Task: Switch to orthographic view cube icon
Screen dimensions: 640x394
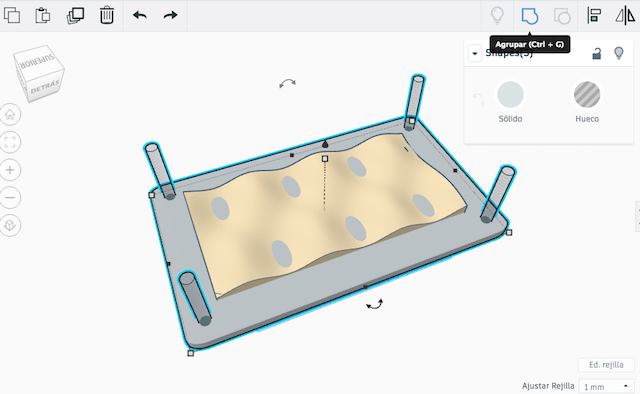Action: pos(10,225)
